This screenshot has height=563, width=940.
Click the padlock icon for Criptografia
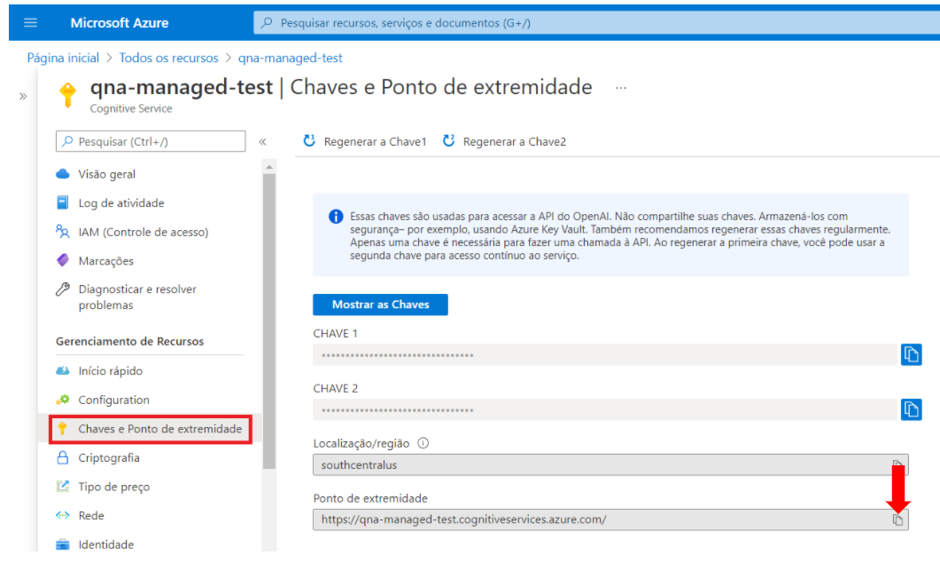[x=62, y=457]
